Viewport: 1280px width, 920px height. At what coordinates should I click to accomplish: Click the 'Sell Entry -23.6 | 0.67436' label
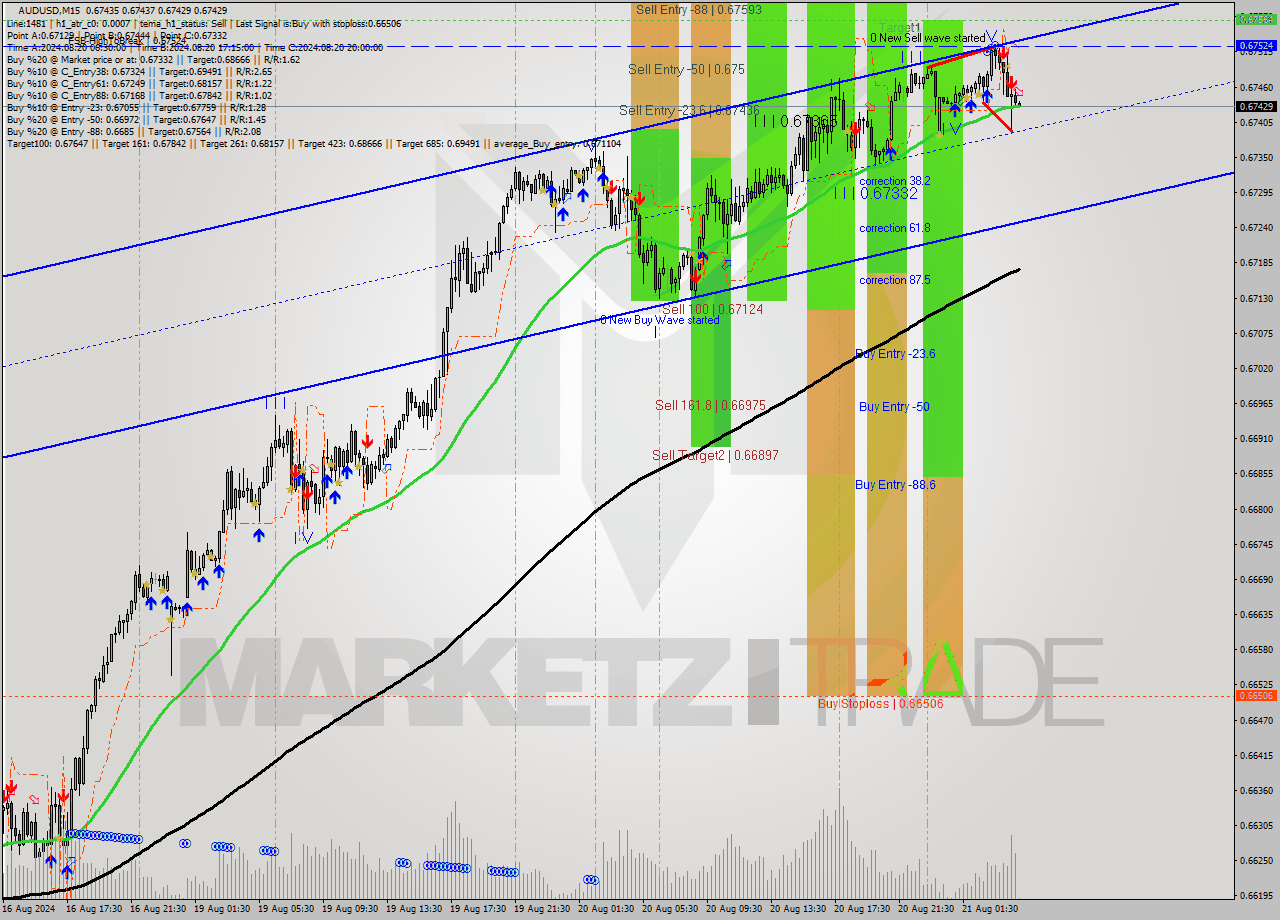click(689, 110)
